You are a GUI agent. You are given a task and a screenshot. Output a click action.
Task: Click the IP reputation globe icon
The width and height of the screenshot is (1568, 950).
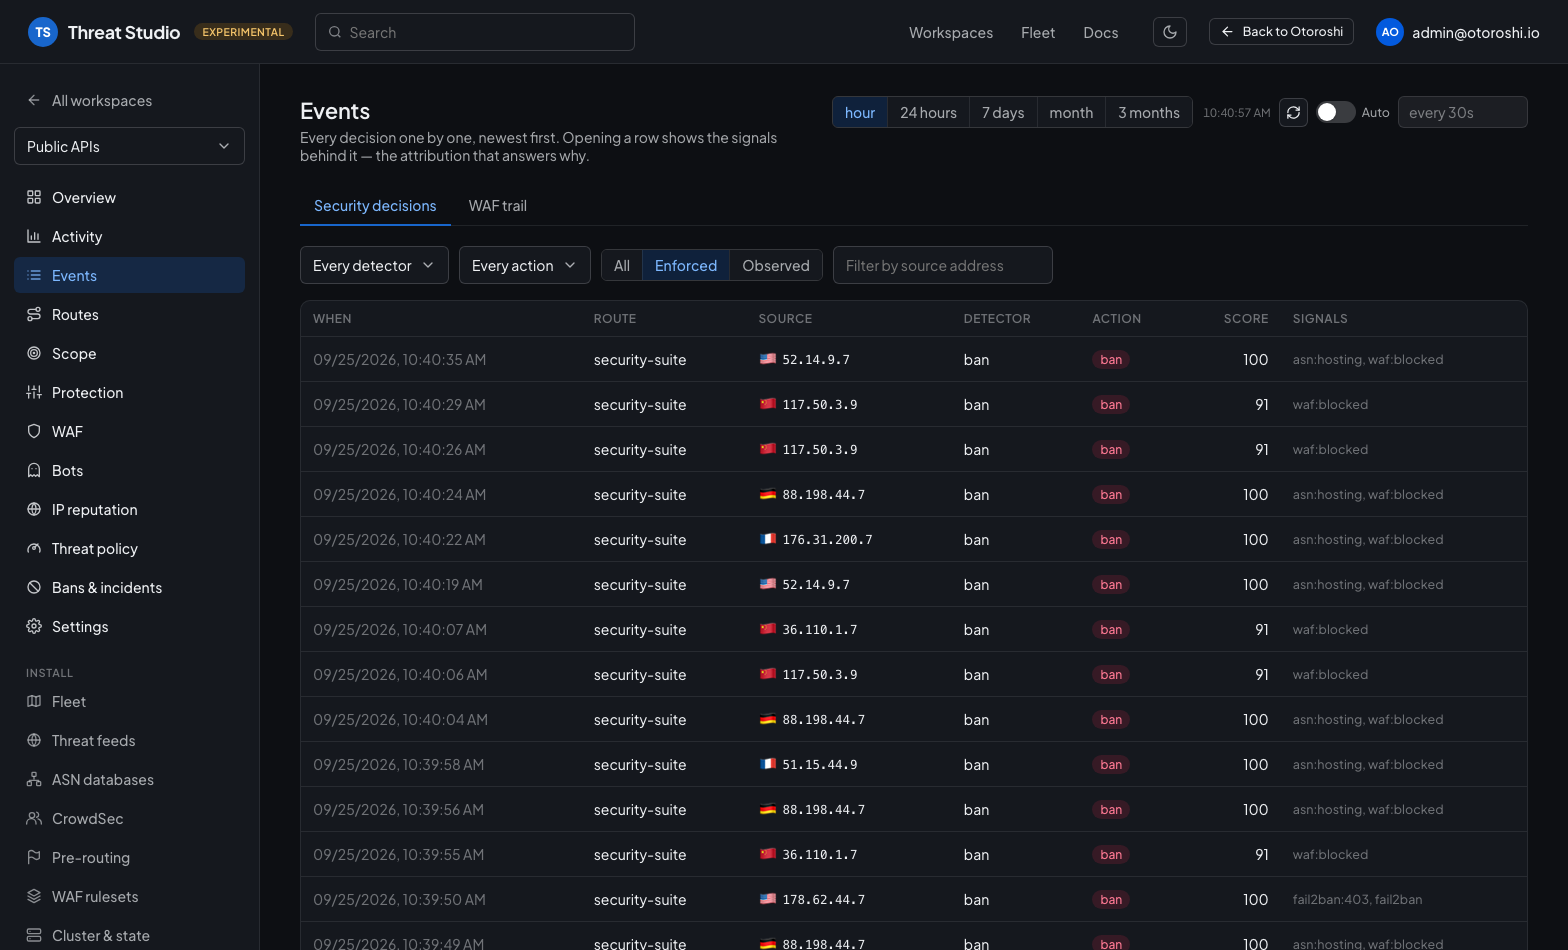34,509
